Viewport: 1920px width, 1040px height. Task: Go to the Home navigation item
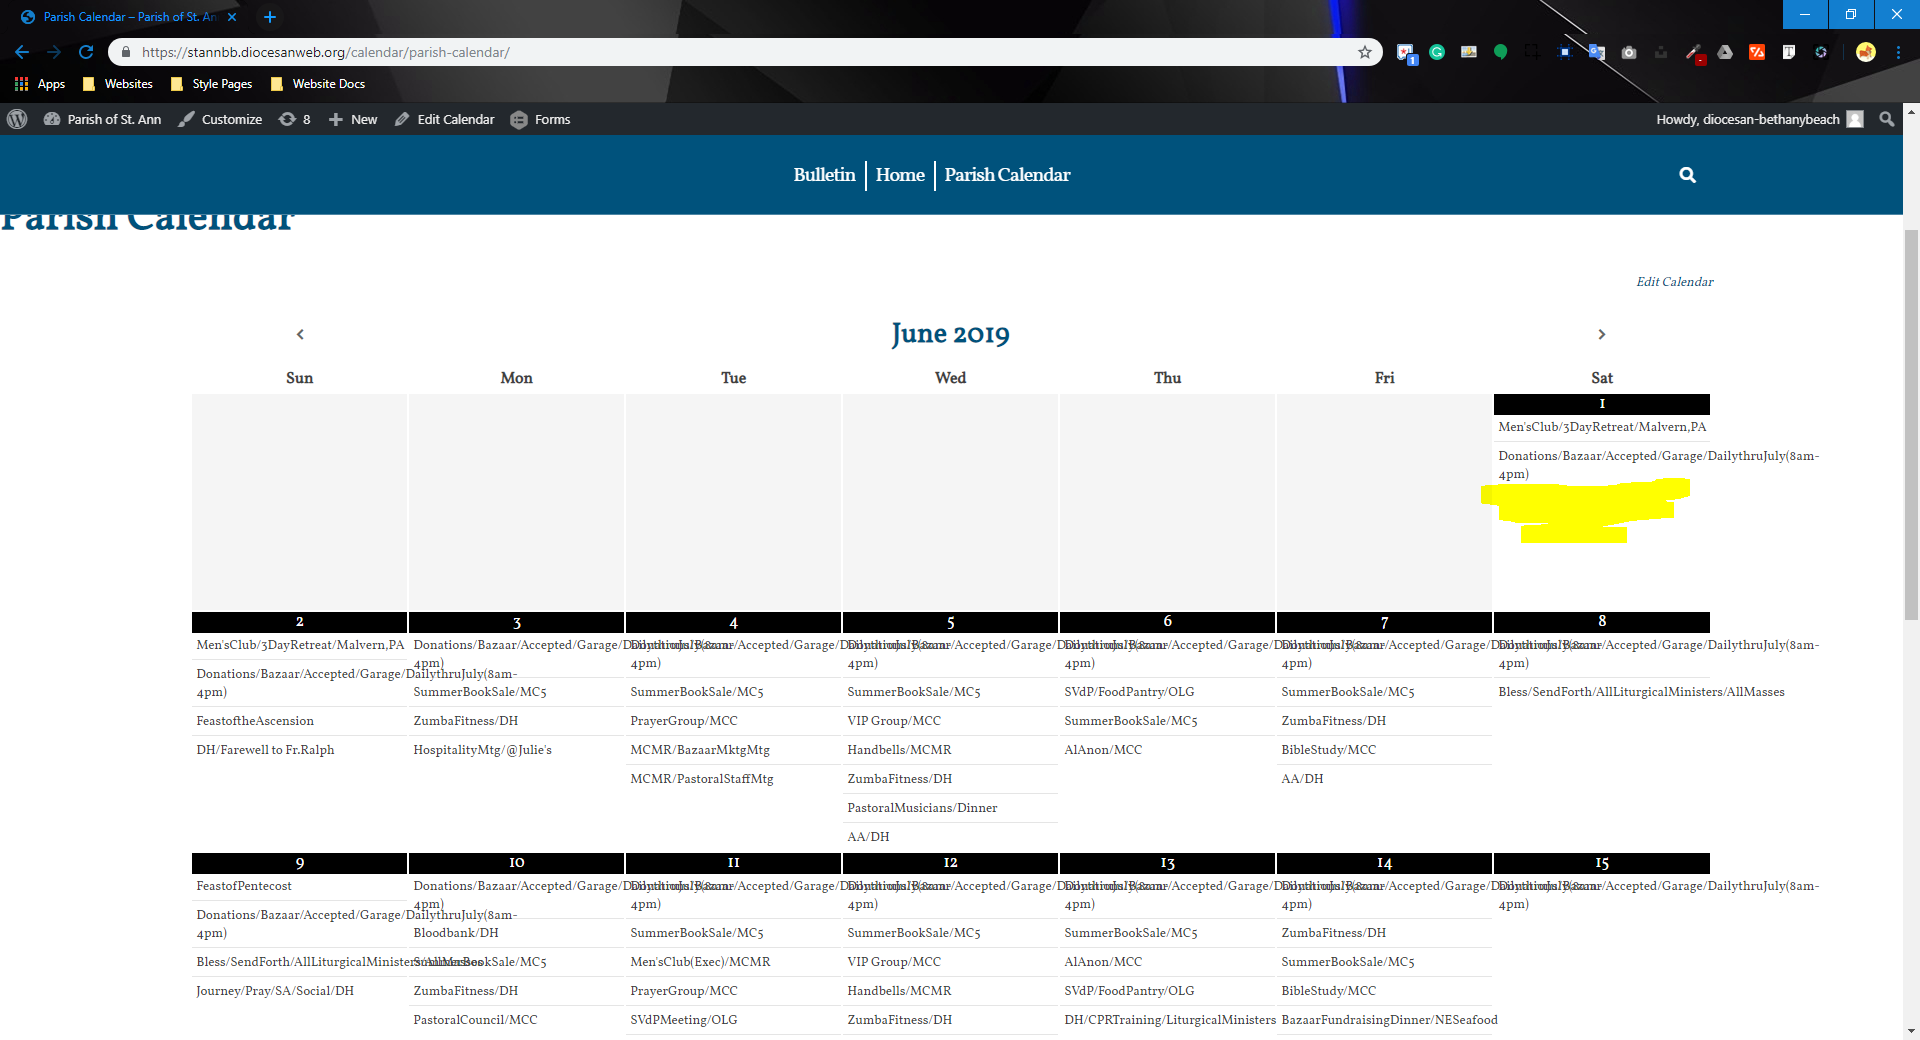click(900, 175)
